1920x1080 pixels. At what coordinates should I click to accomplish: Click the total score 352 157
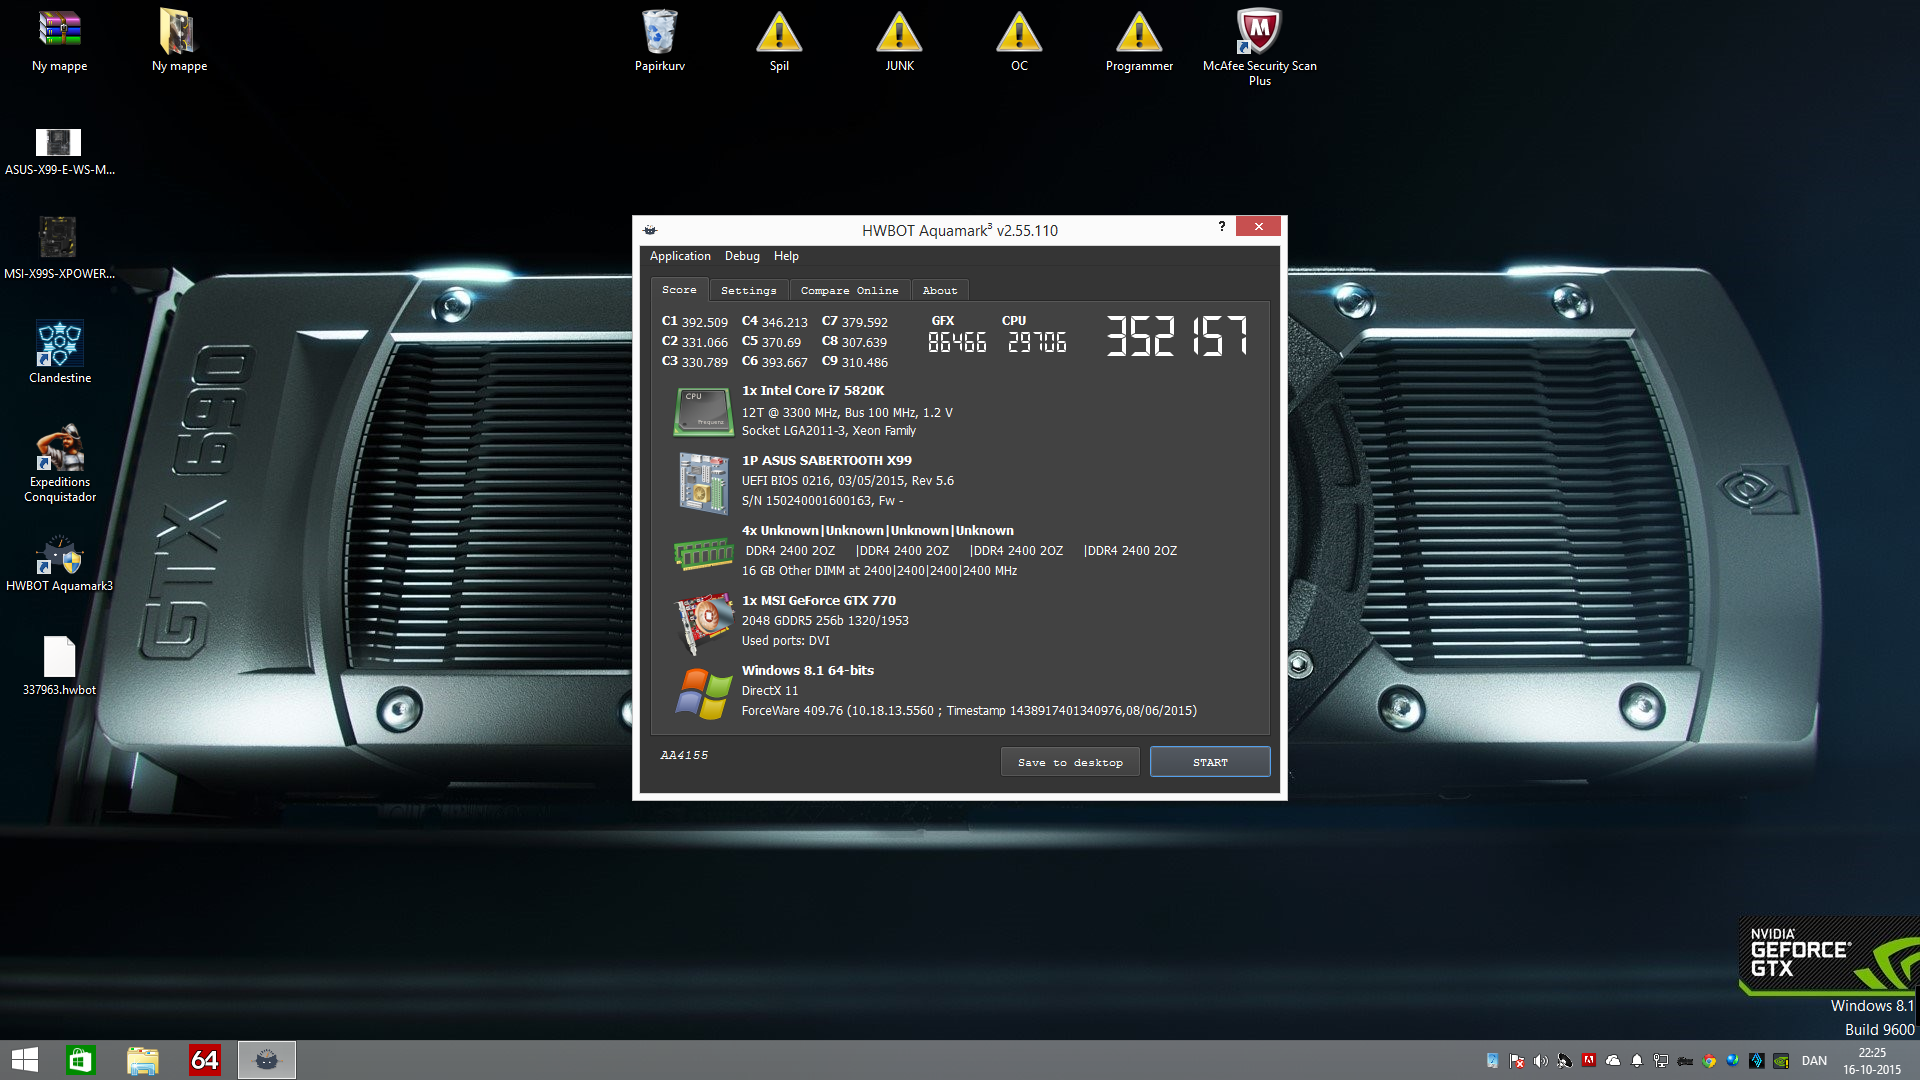coord(1177,336)
